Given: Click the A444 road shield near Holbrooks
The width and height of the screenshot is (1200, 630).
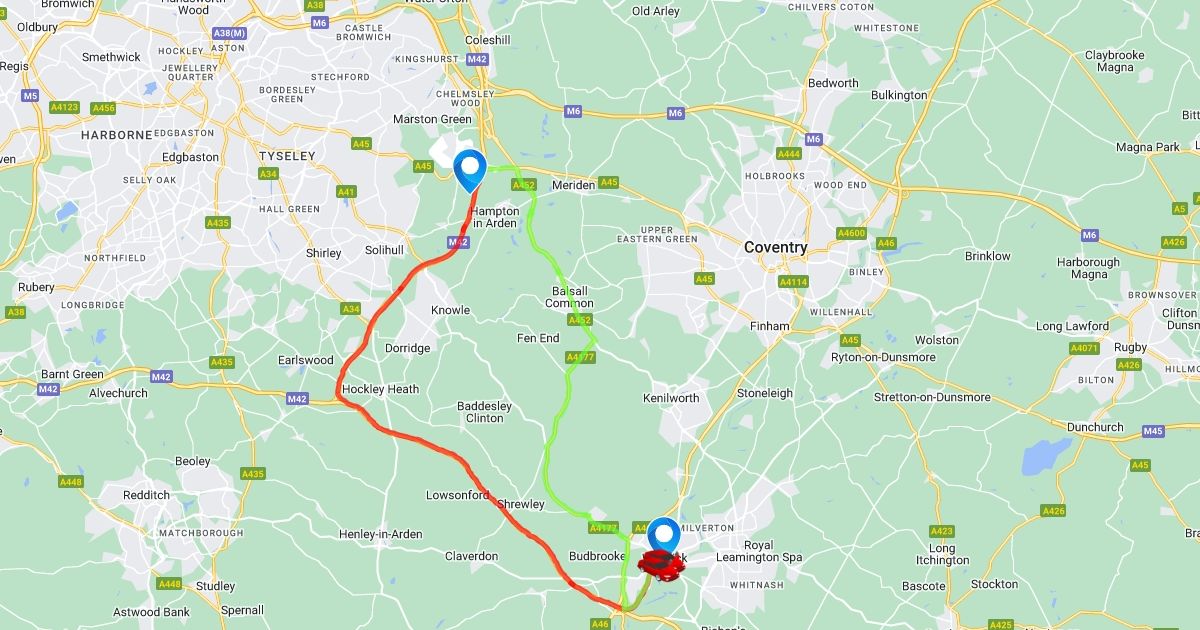Looking at the screenshot, I should (789, 154).
